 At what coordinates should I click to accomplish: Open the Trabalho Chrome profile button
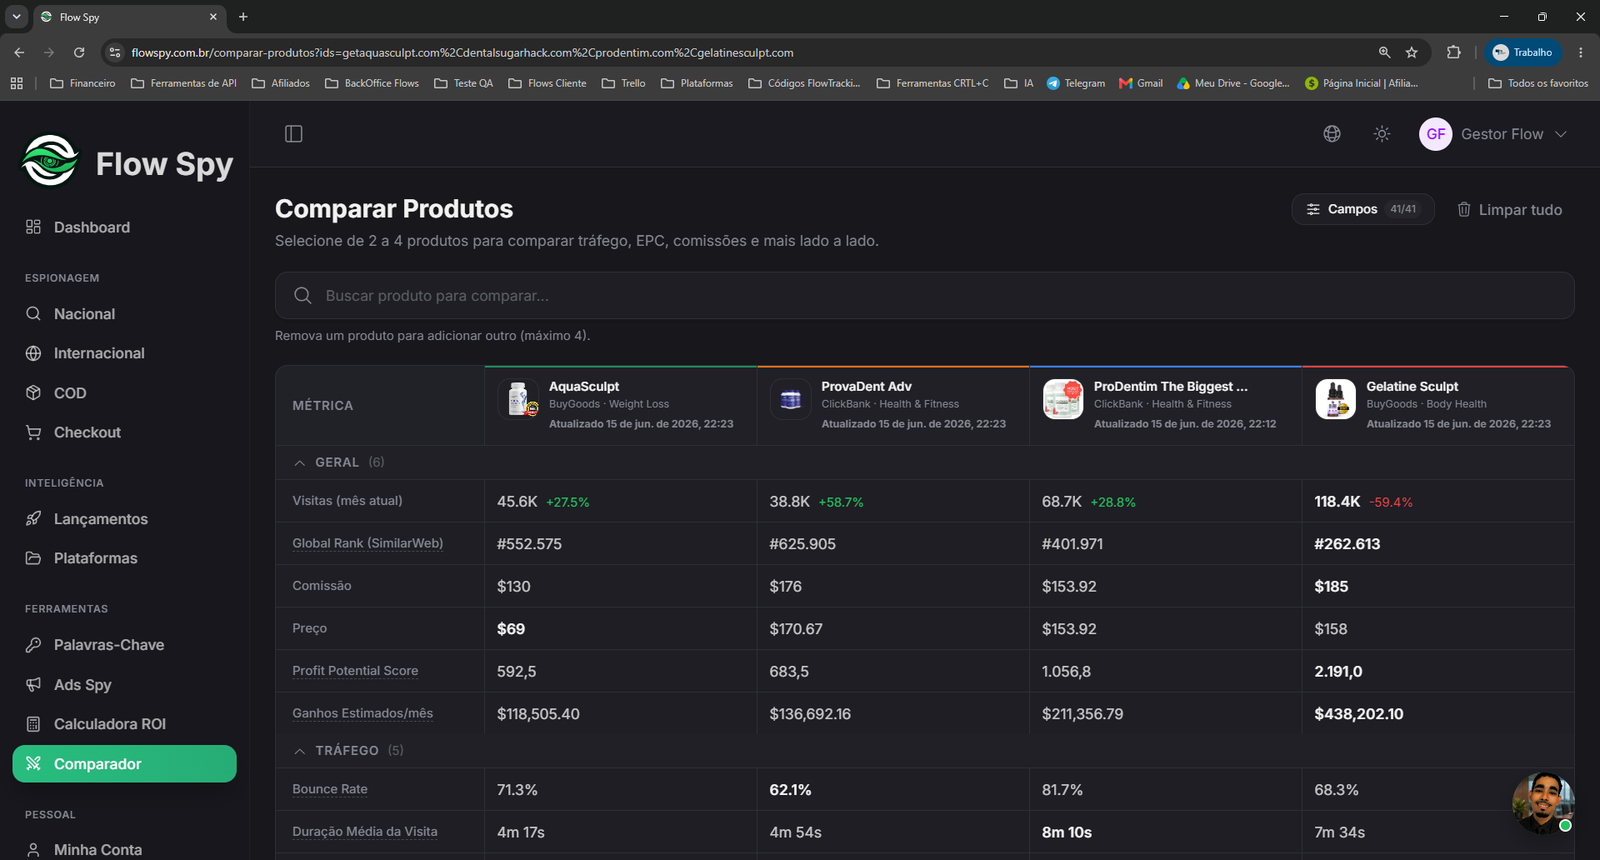click(x=1523, y=52)
